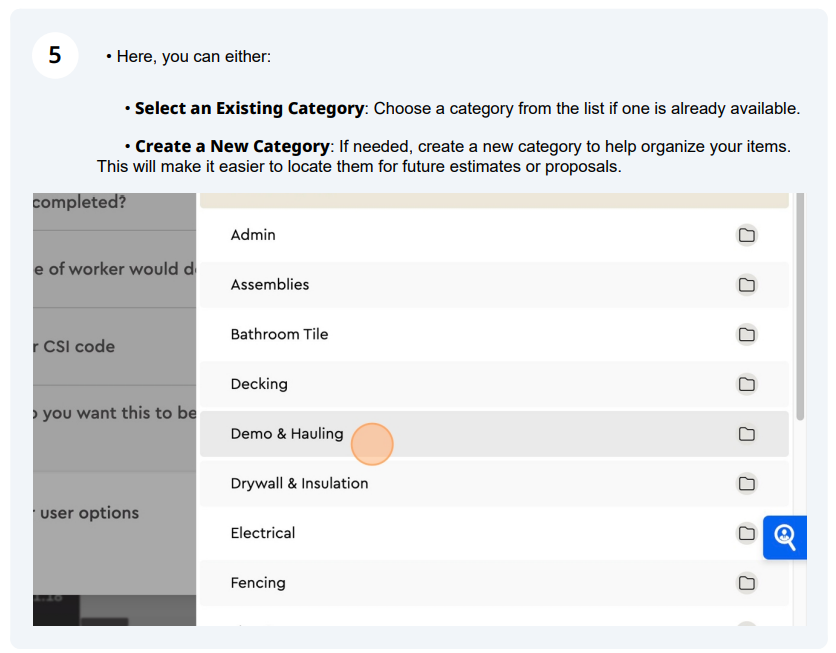Open the folder icon beside Admin
Viewport: 836px width, 653px height.
[746, 235]
